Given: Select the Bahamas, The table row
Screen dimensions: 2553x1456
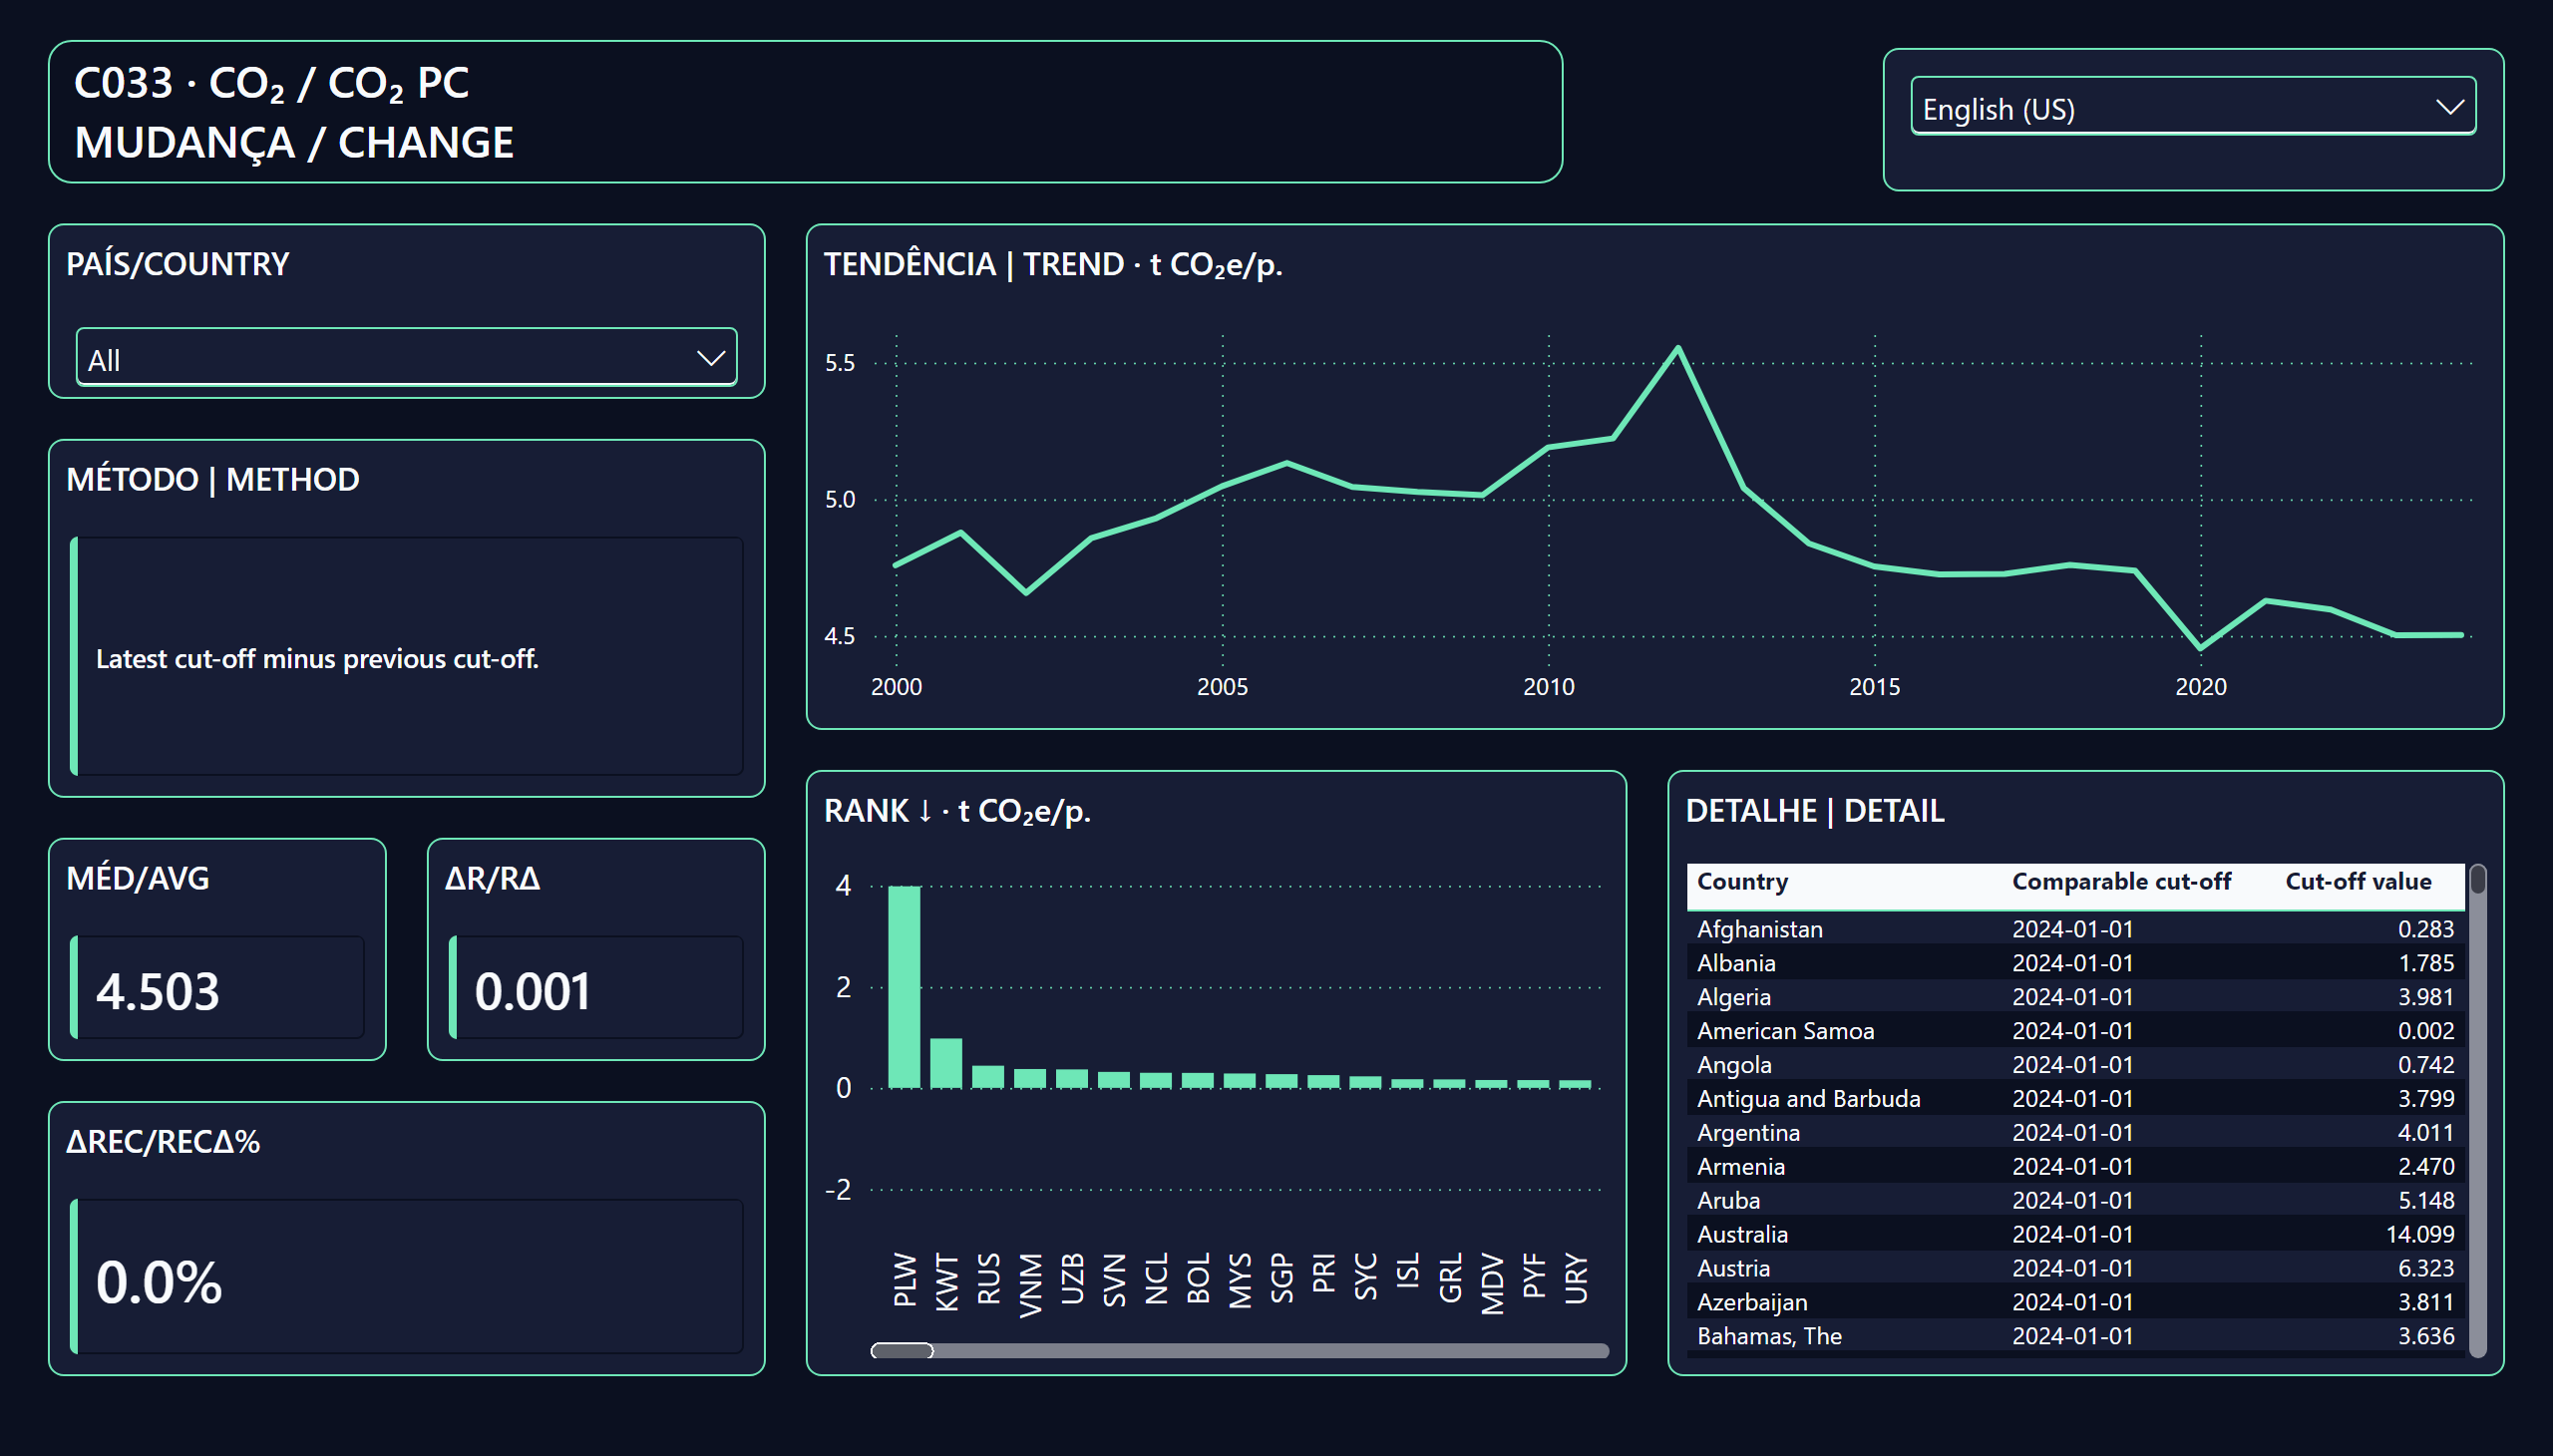Looking at the screenshot, I should click(x=2075, y=1336).
